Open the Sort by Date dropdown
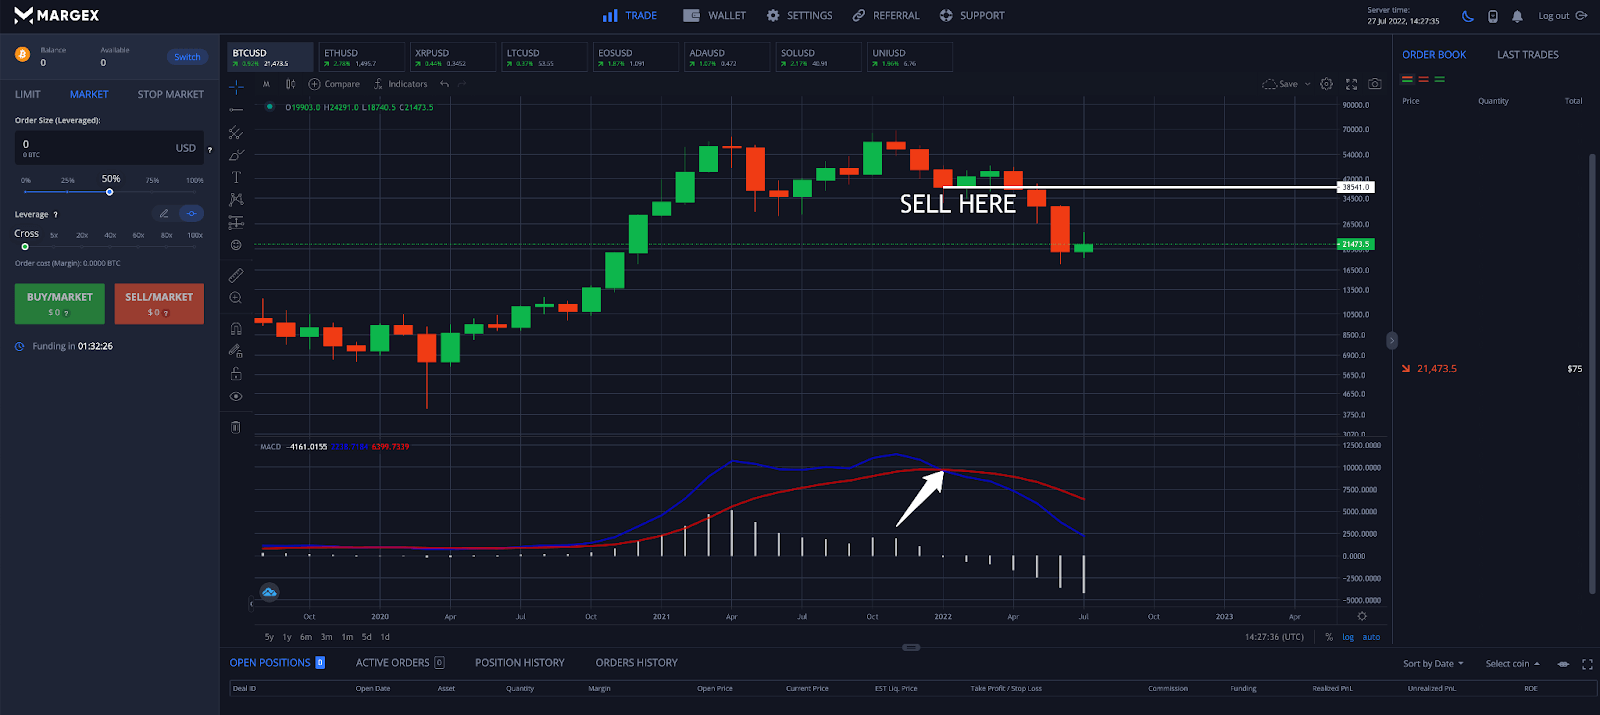 [1432, 664]
